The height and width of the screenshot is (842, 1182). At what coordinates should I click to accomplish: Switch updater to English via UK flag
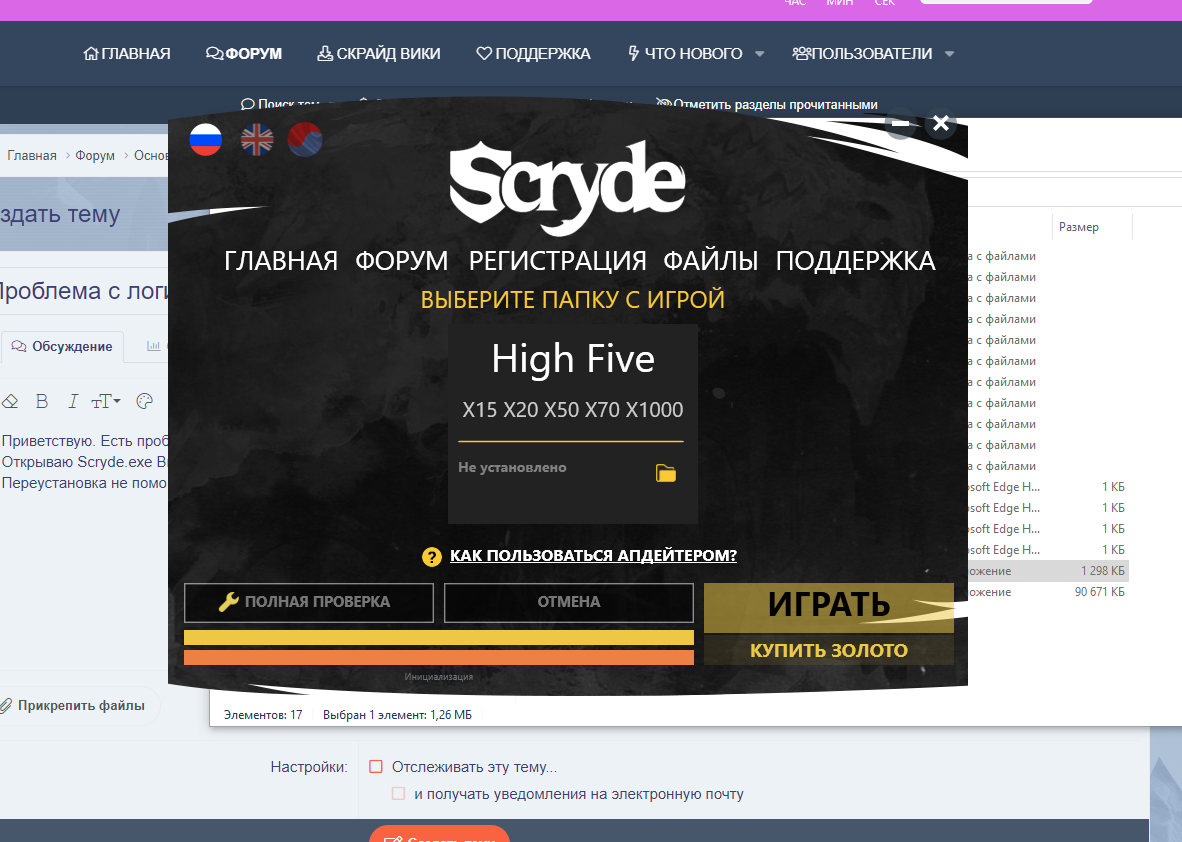256,140
